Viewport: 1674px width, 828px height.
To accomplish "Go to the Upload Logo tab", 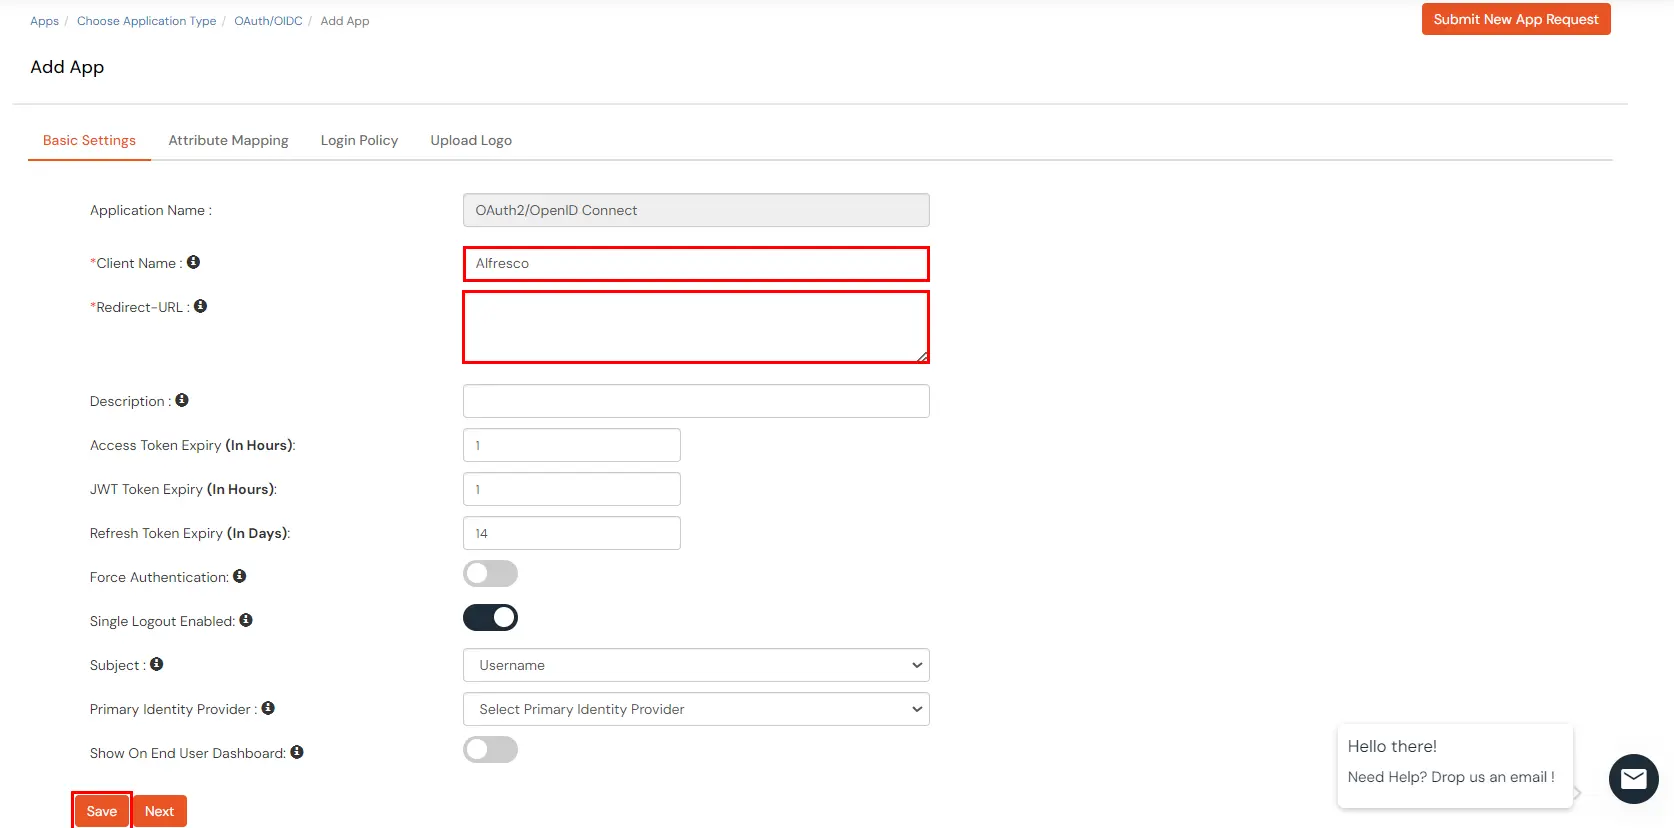I will click(x=471, y=140).
